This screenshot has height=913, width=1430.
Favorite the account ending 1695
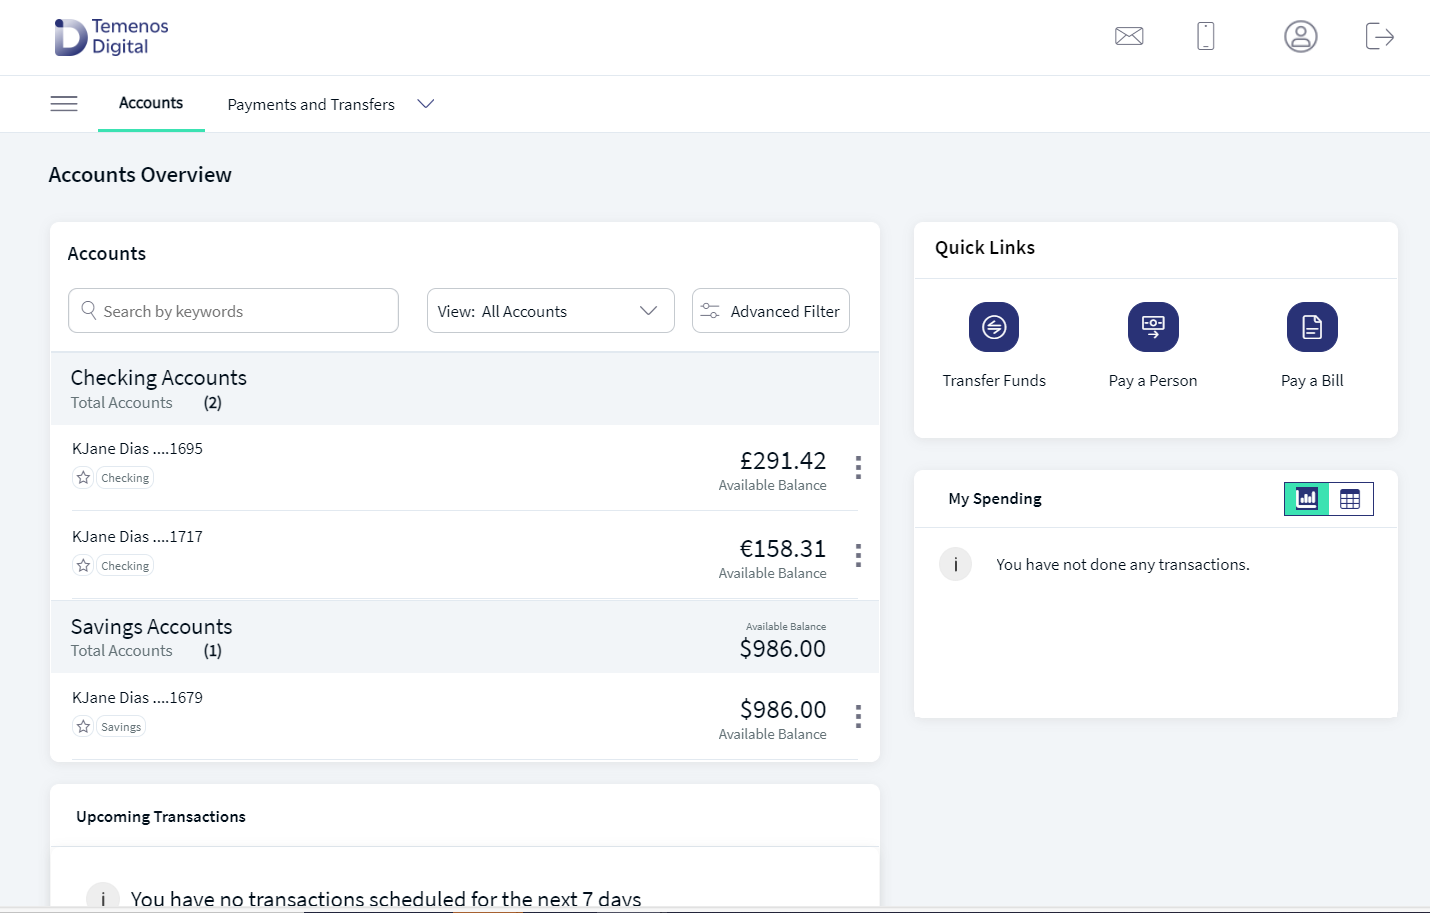tap(84, 478)
